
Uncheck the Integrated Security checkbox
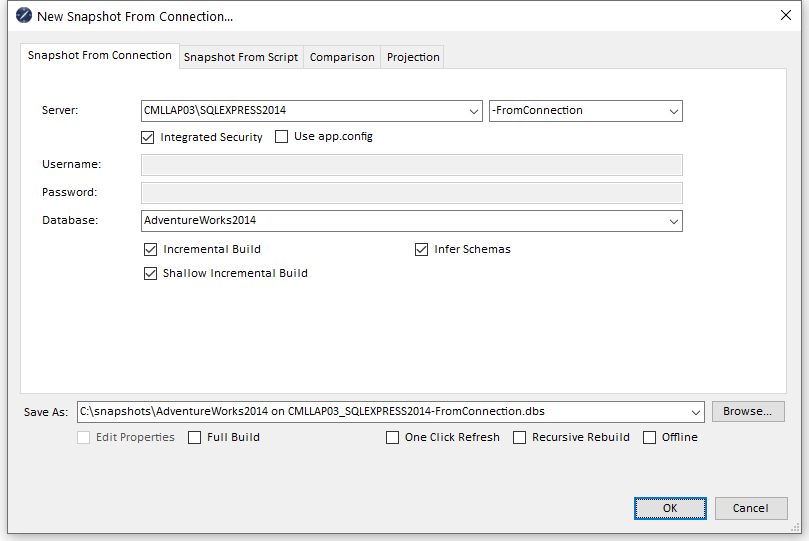[148, 137]
